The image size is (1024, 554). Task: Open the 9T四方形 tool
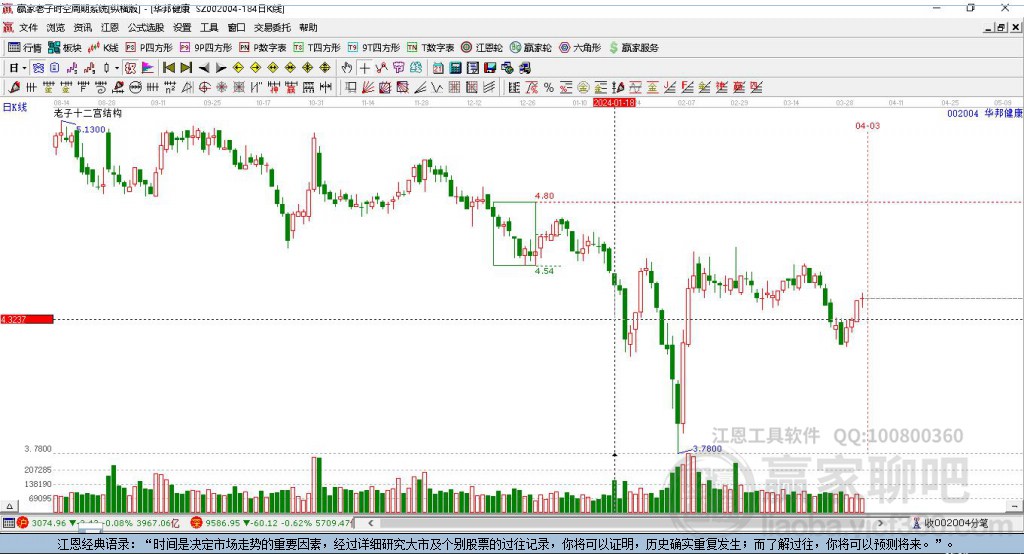point(374,48)
